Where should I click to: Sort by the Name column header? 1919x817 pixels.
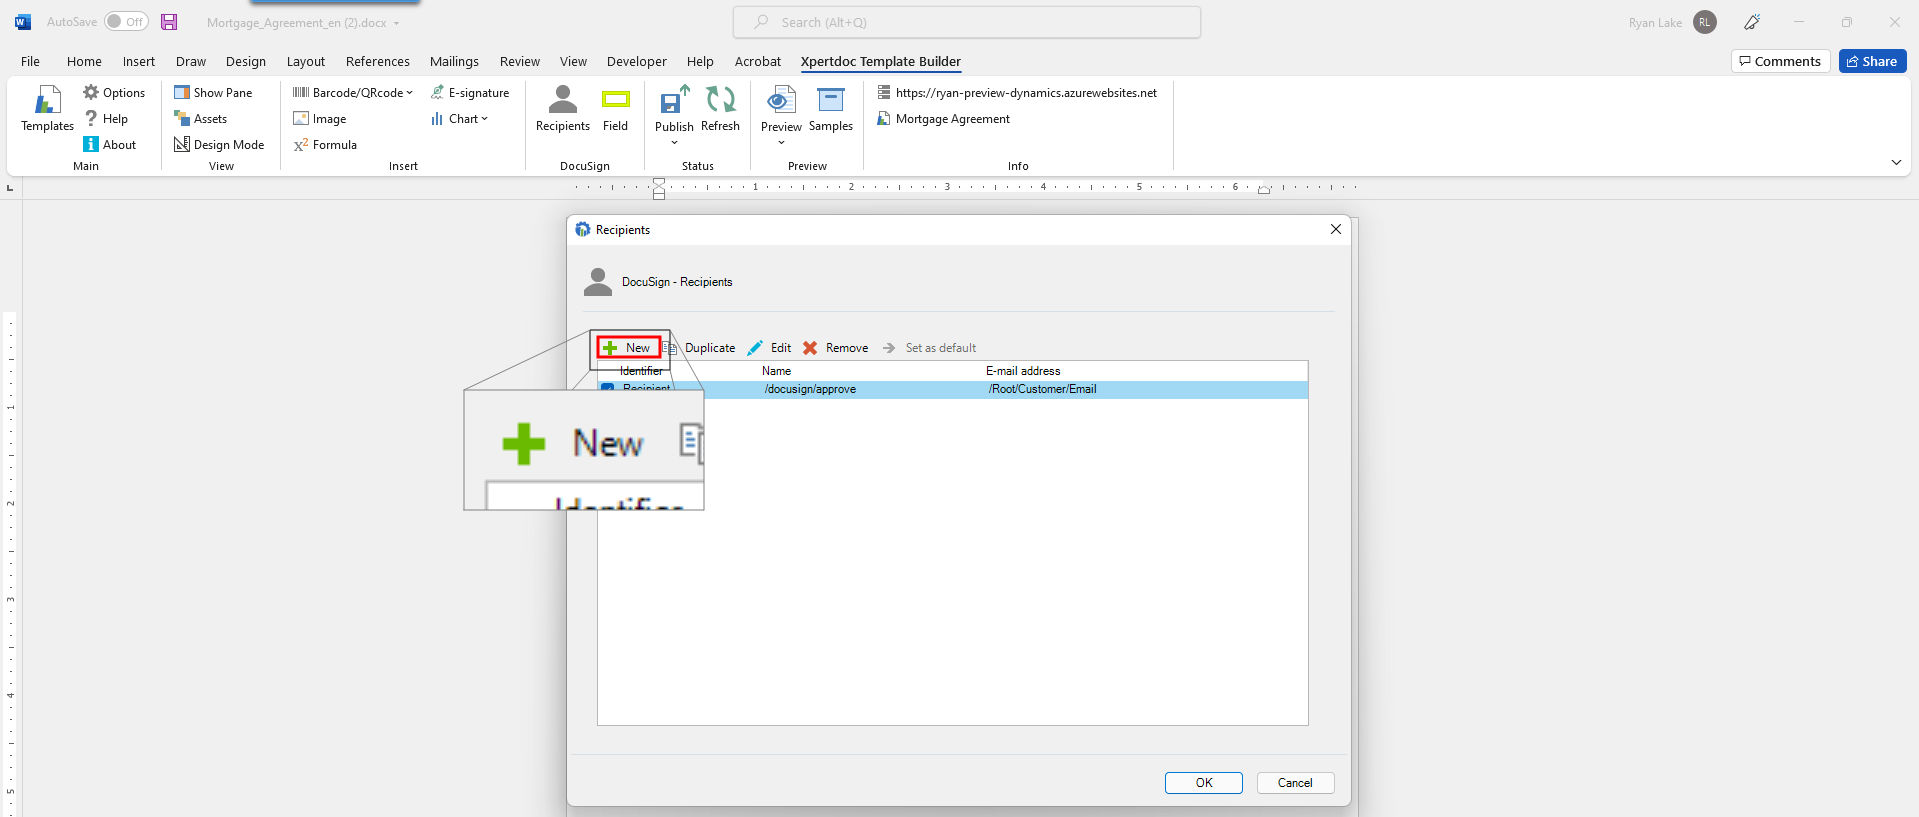[776, 371]
